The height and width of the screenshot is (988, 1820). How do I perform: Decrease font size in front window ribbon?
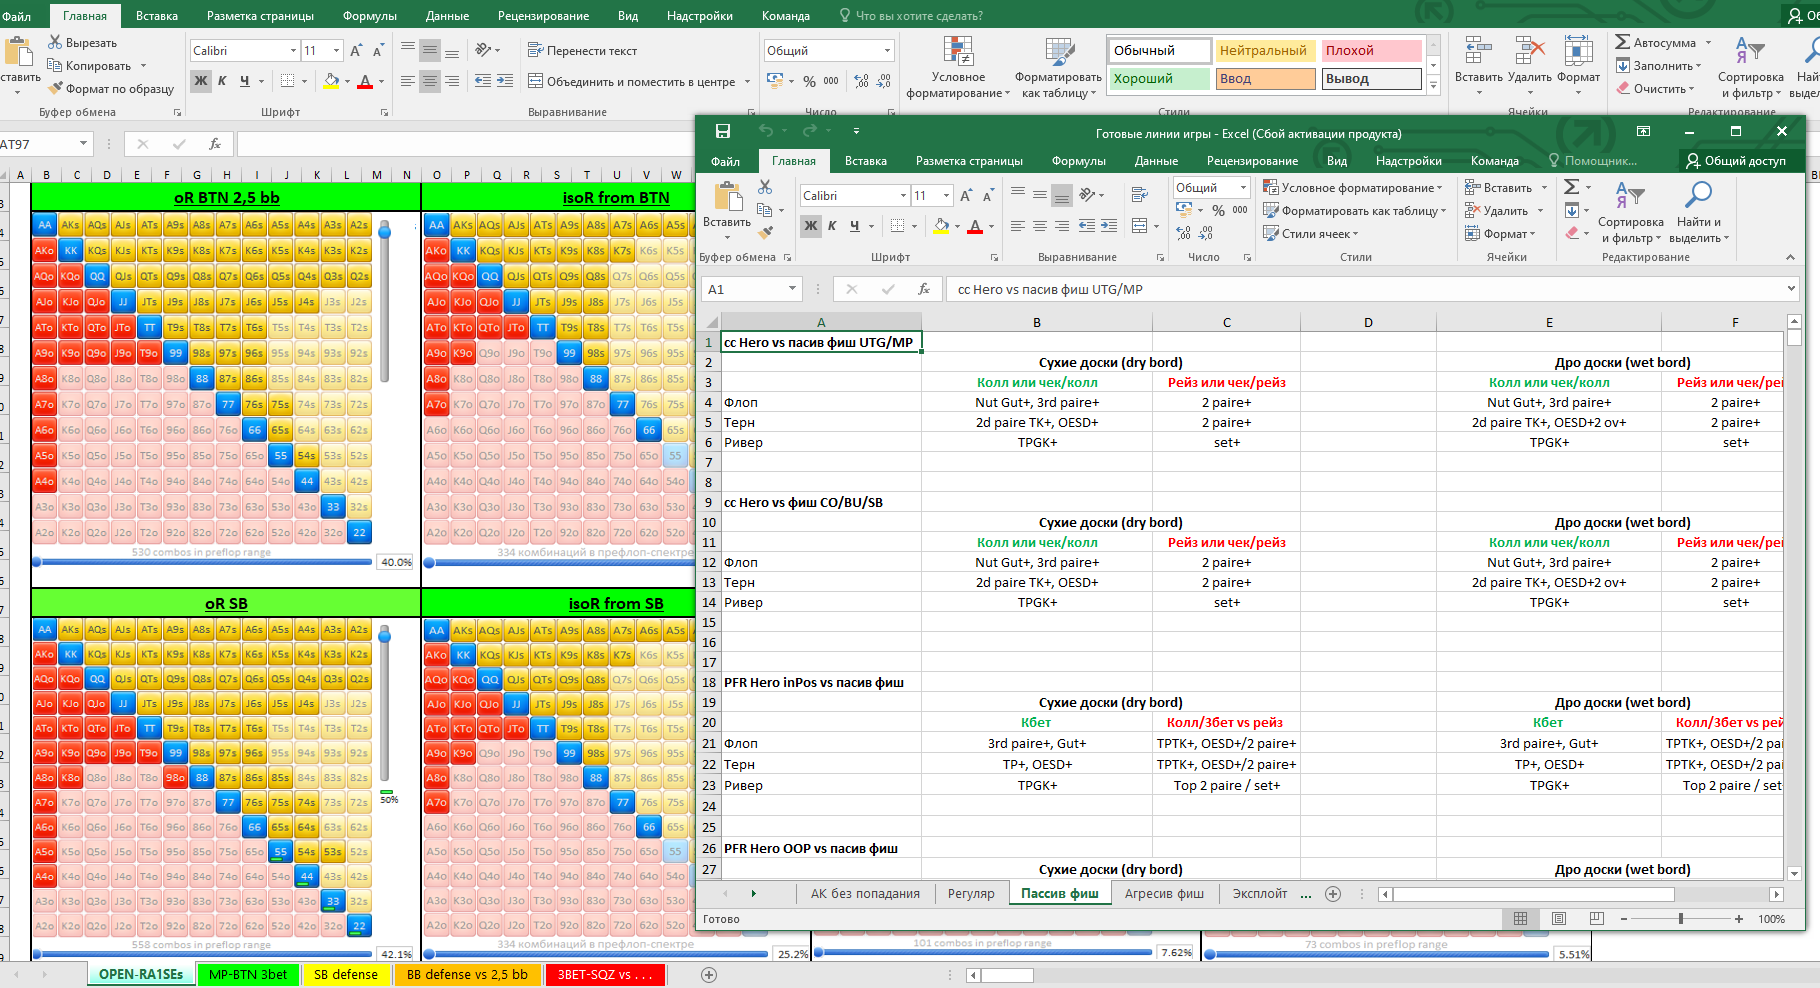pyautogui.click(x=988, y=196)
